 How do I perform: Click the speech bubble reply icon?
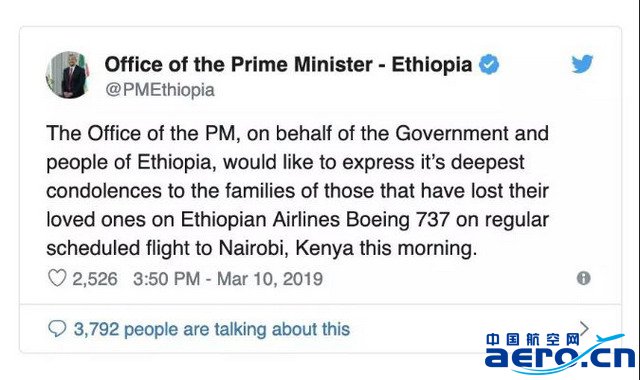tap(57, 329)
